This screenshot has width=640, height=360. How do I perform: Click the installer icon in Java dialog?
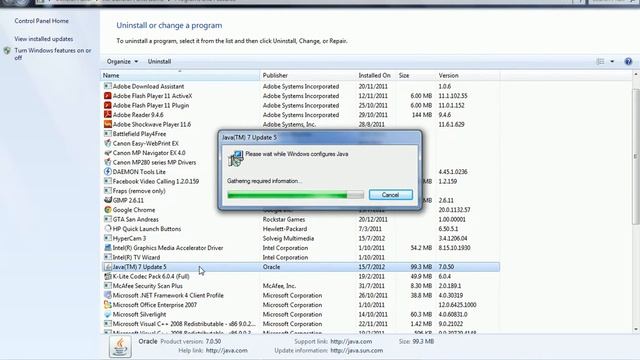coord(236,158)
